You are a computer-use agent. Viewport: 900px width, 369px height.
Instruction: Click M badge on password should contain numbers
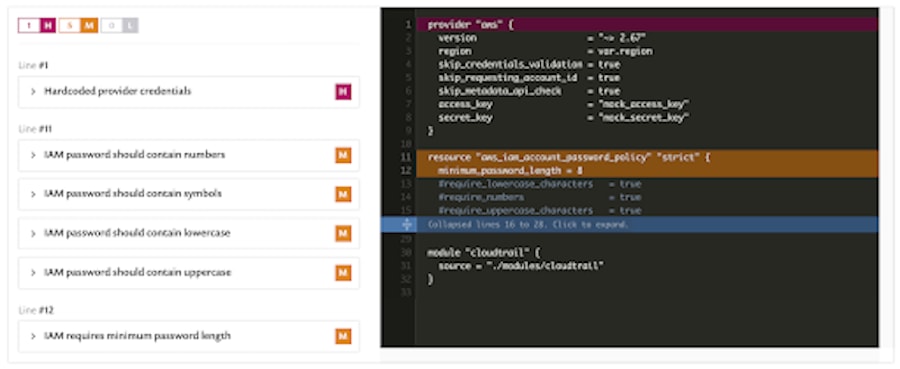pos(343,156)
